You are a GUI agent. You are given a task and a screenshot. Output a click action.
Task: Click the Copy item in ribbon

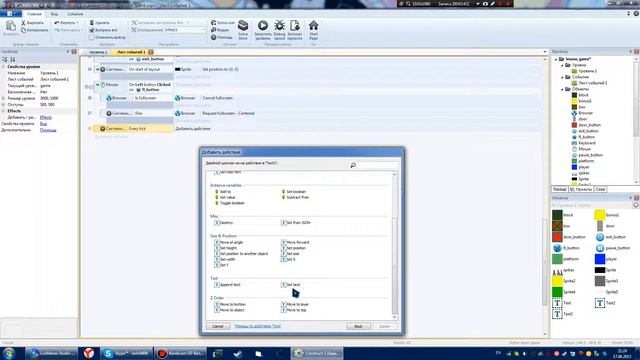pyautogui.click(x=35, y=30)
